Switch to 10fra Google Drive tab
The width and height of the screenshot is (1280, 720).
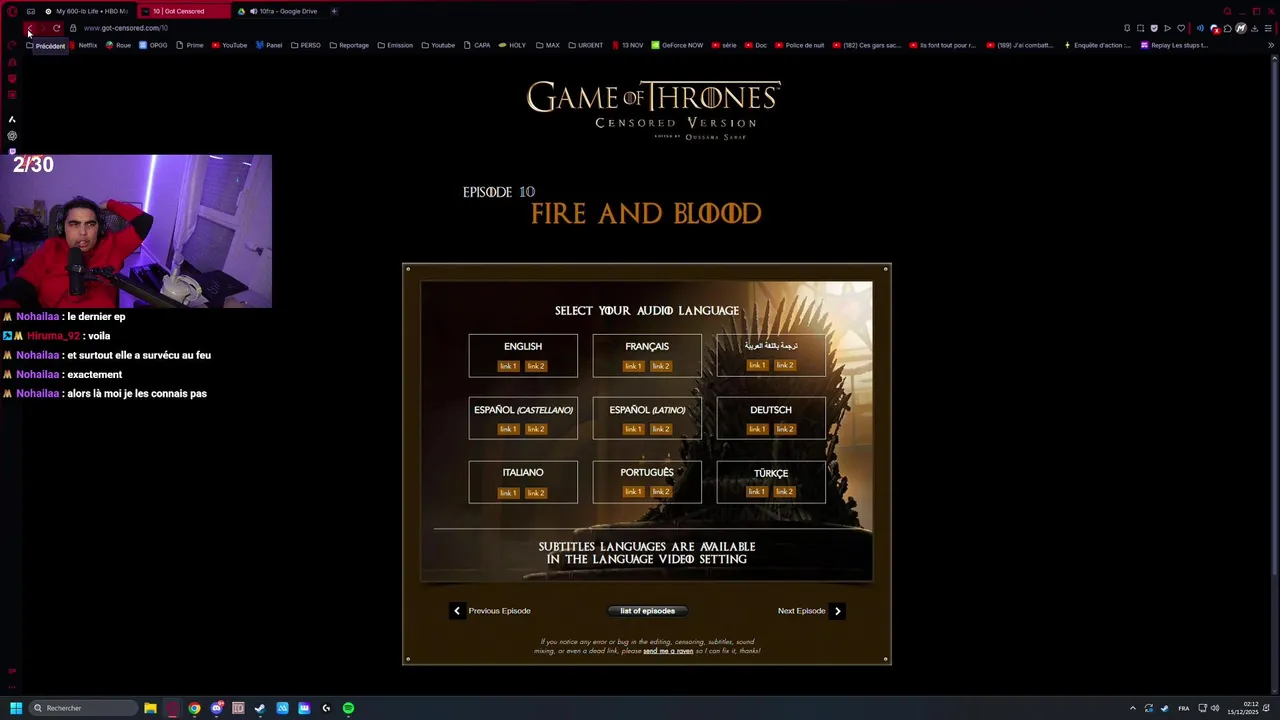tap(279, 11)
